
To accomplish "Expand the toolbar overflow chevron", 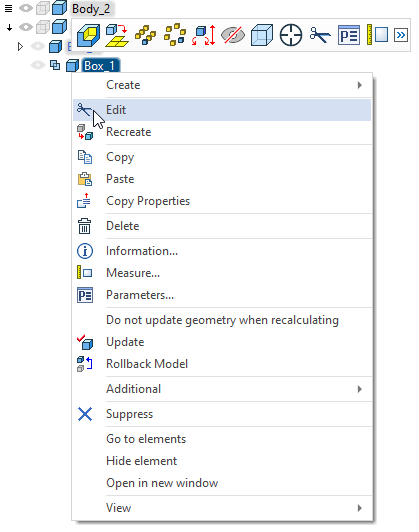I will pyautogui.click(x=401, y=35).
